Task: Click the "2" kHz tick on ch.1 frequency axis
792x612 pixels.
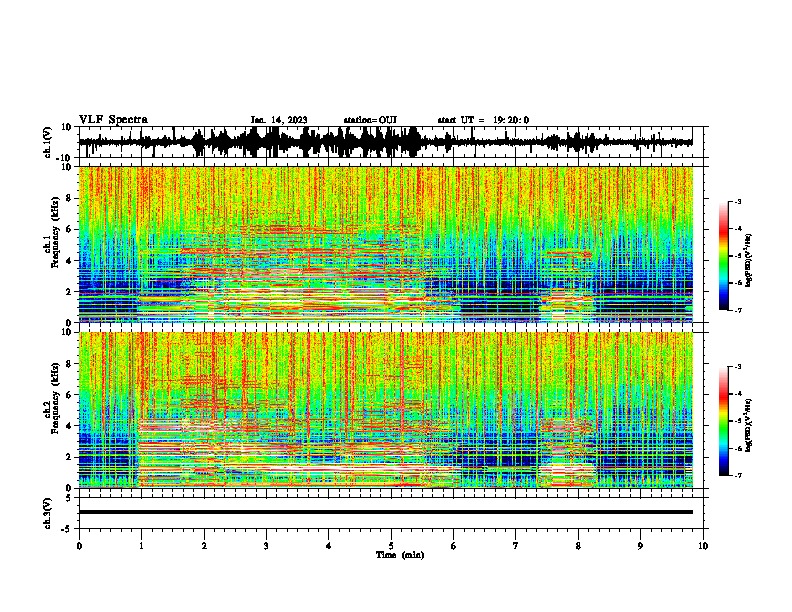Action: click(69, 292)
